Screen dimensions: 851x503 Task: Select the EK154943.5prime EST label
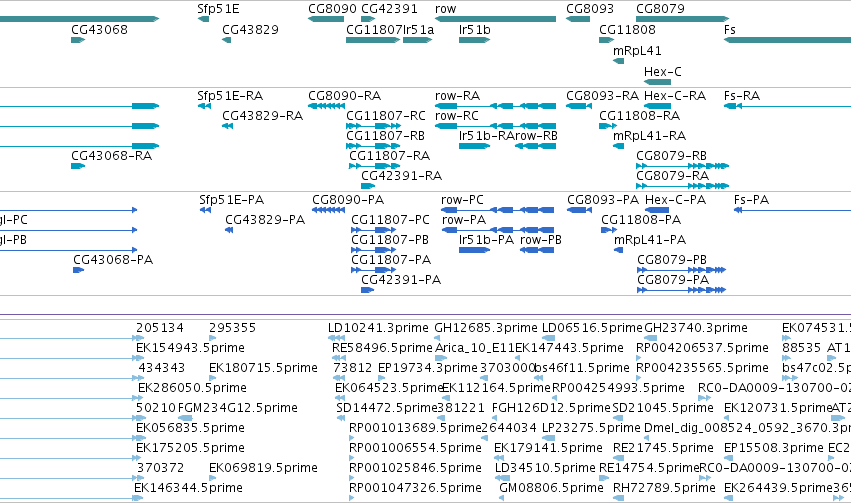tap(190, 348)
